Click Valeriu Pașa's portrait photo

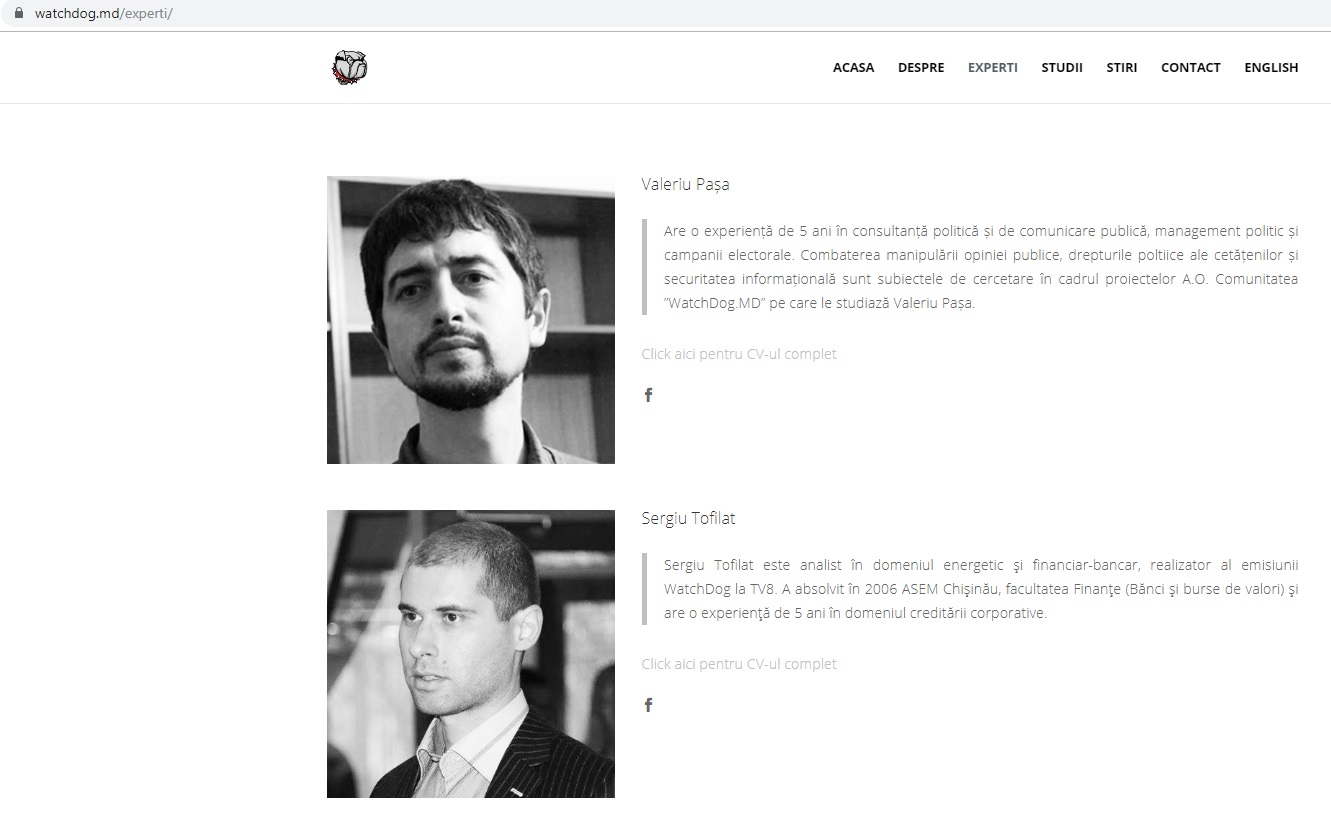pos(471,320)
